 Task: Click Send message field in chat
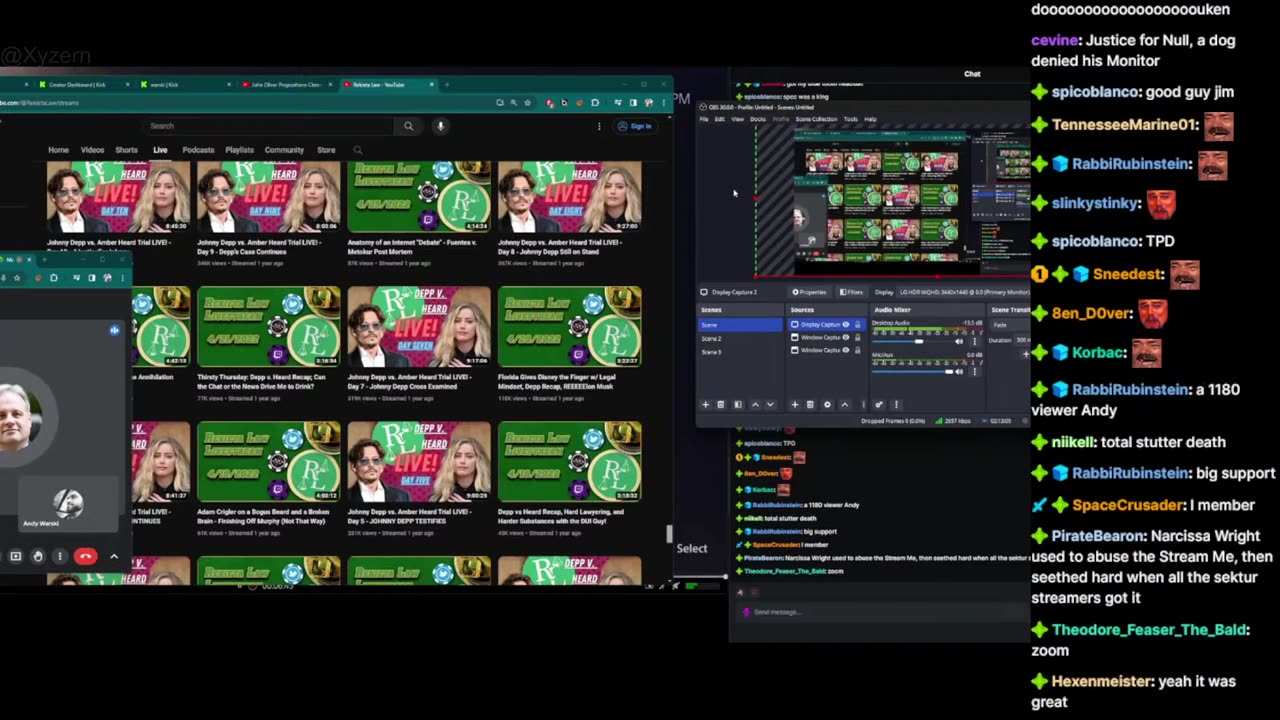pyautogui.click(x=880, y=612)
